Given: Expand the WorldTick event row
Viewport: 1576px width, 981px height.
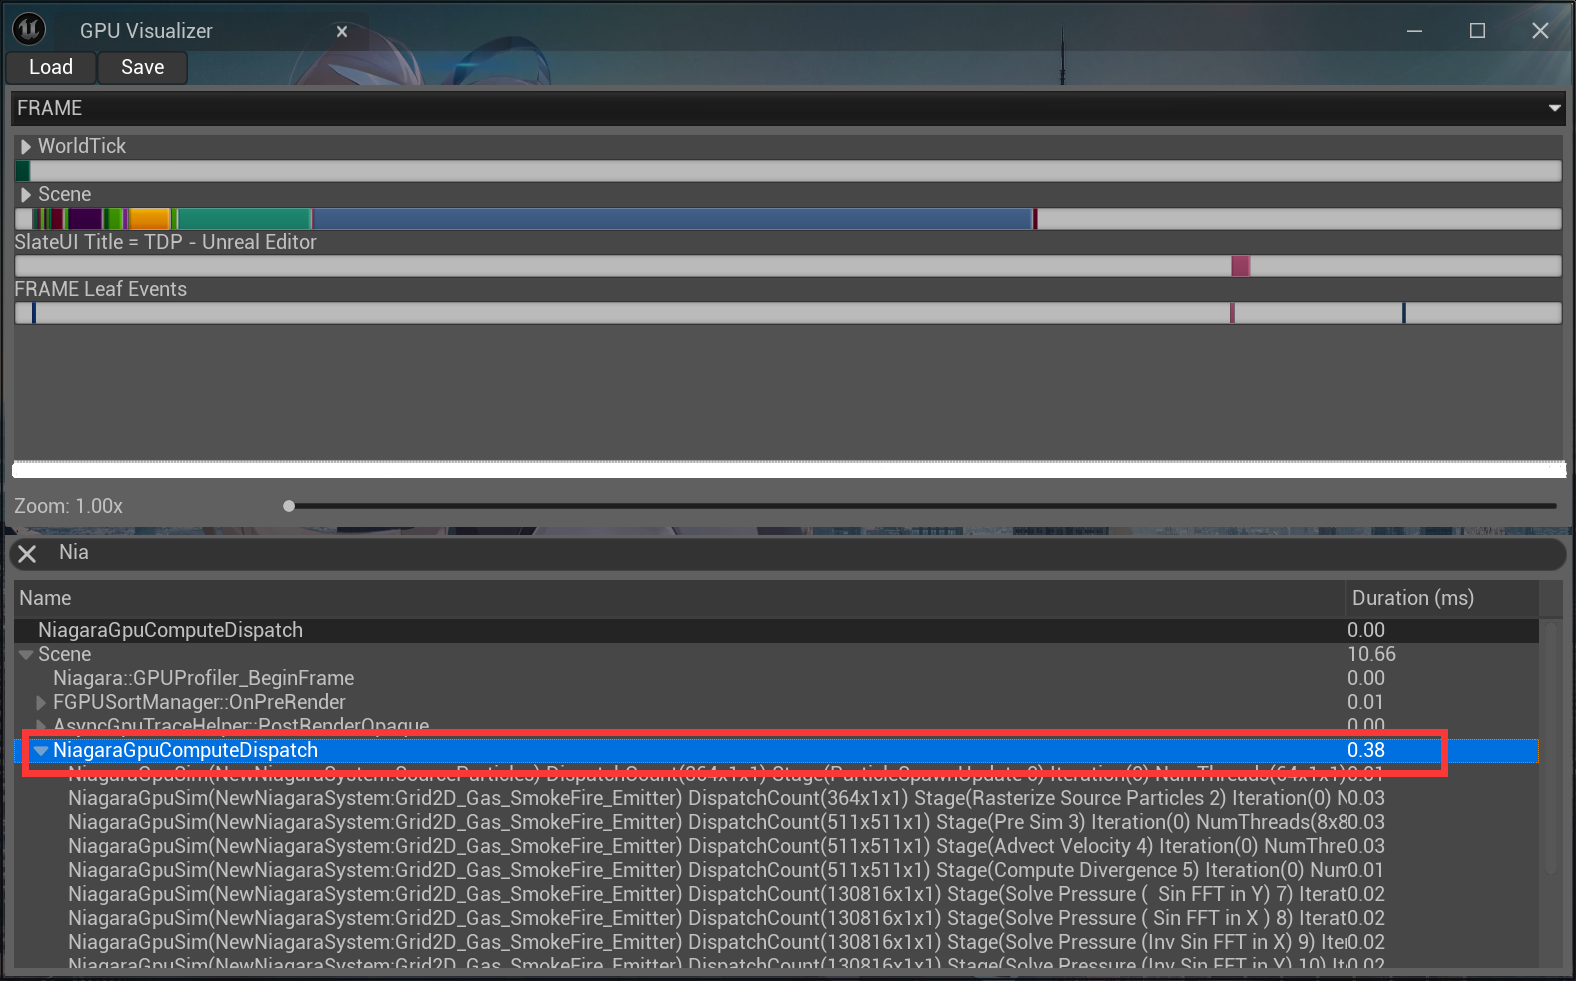Looking at the screenshot, I should pyautogui.click(x=26, y=147).
